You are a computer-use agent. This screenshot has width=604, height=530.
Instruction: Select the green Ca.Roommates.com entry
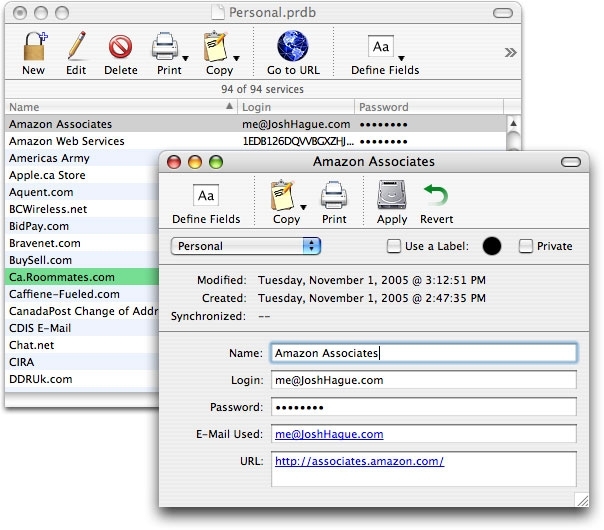pos(82,277)
